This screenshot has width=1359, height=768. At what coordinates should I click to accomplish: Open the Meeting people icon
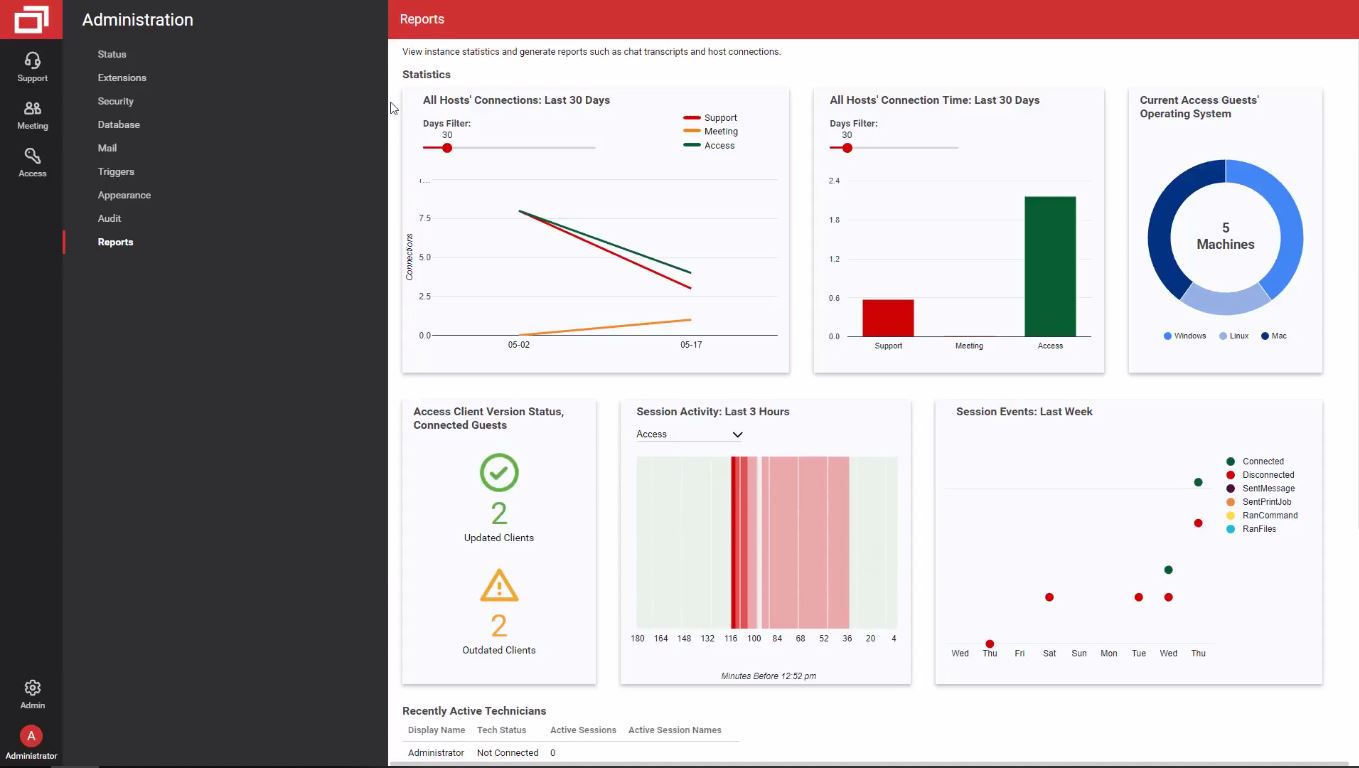pyautogui.click(x=32, y=109)
